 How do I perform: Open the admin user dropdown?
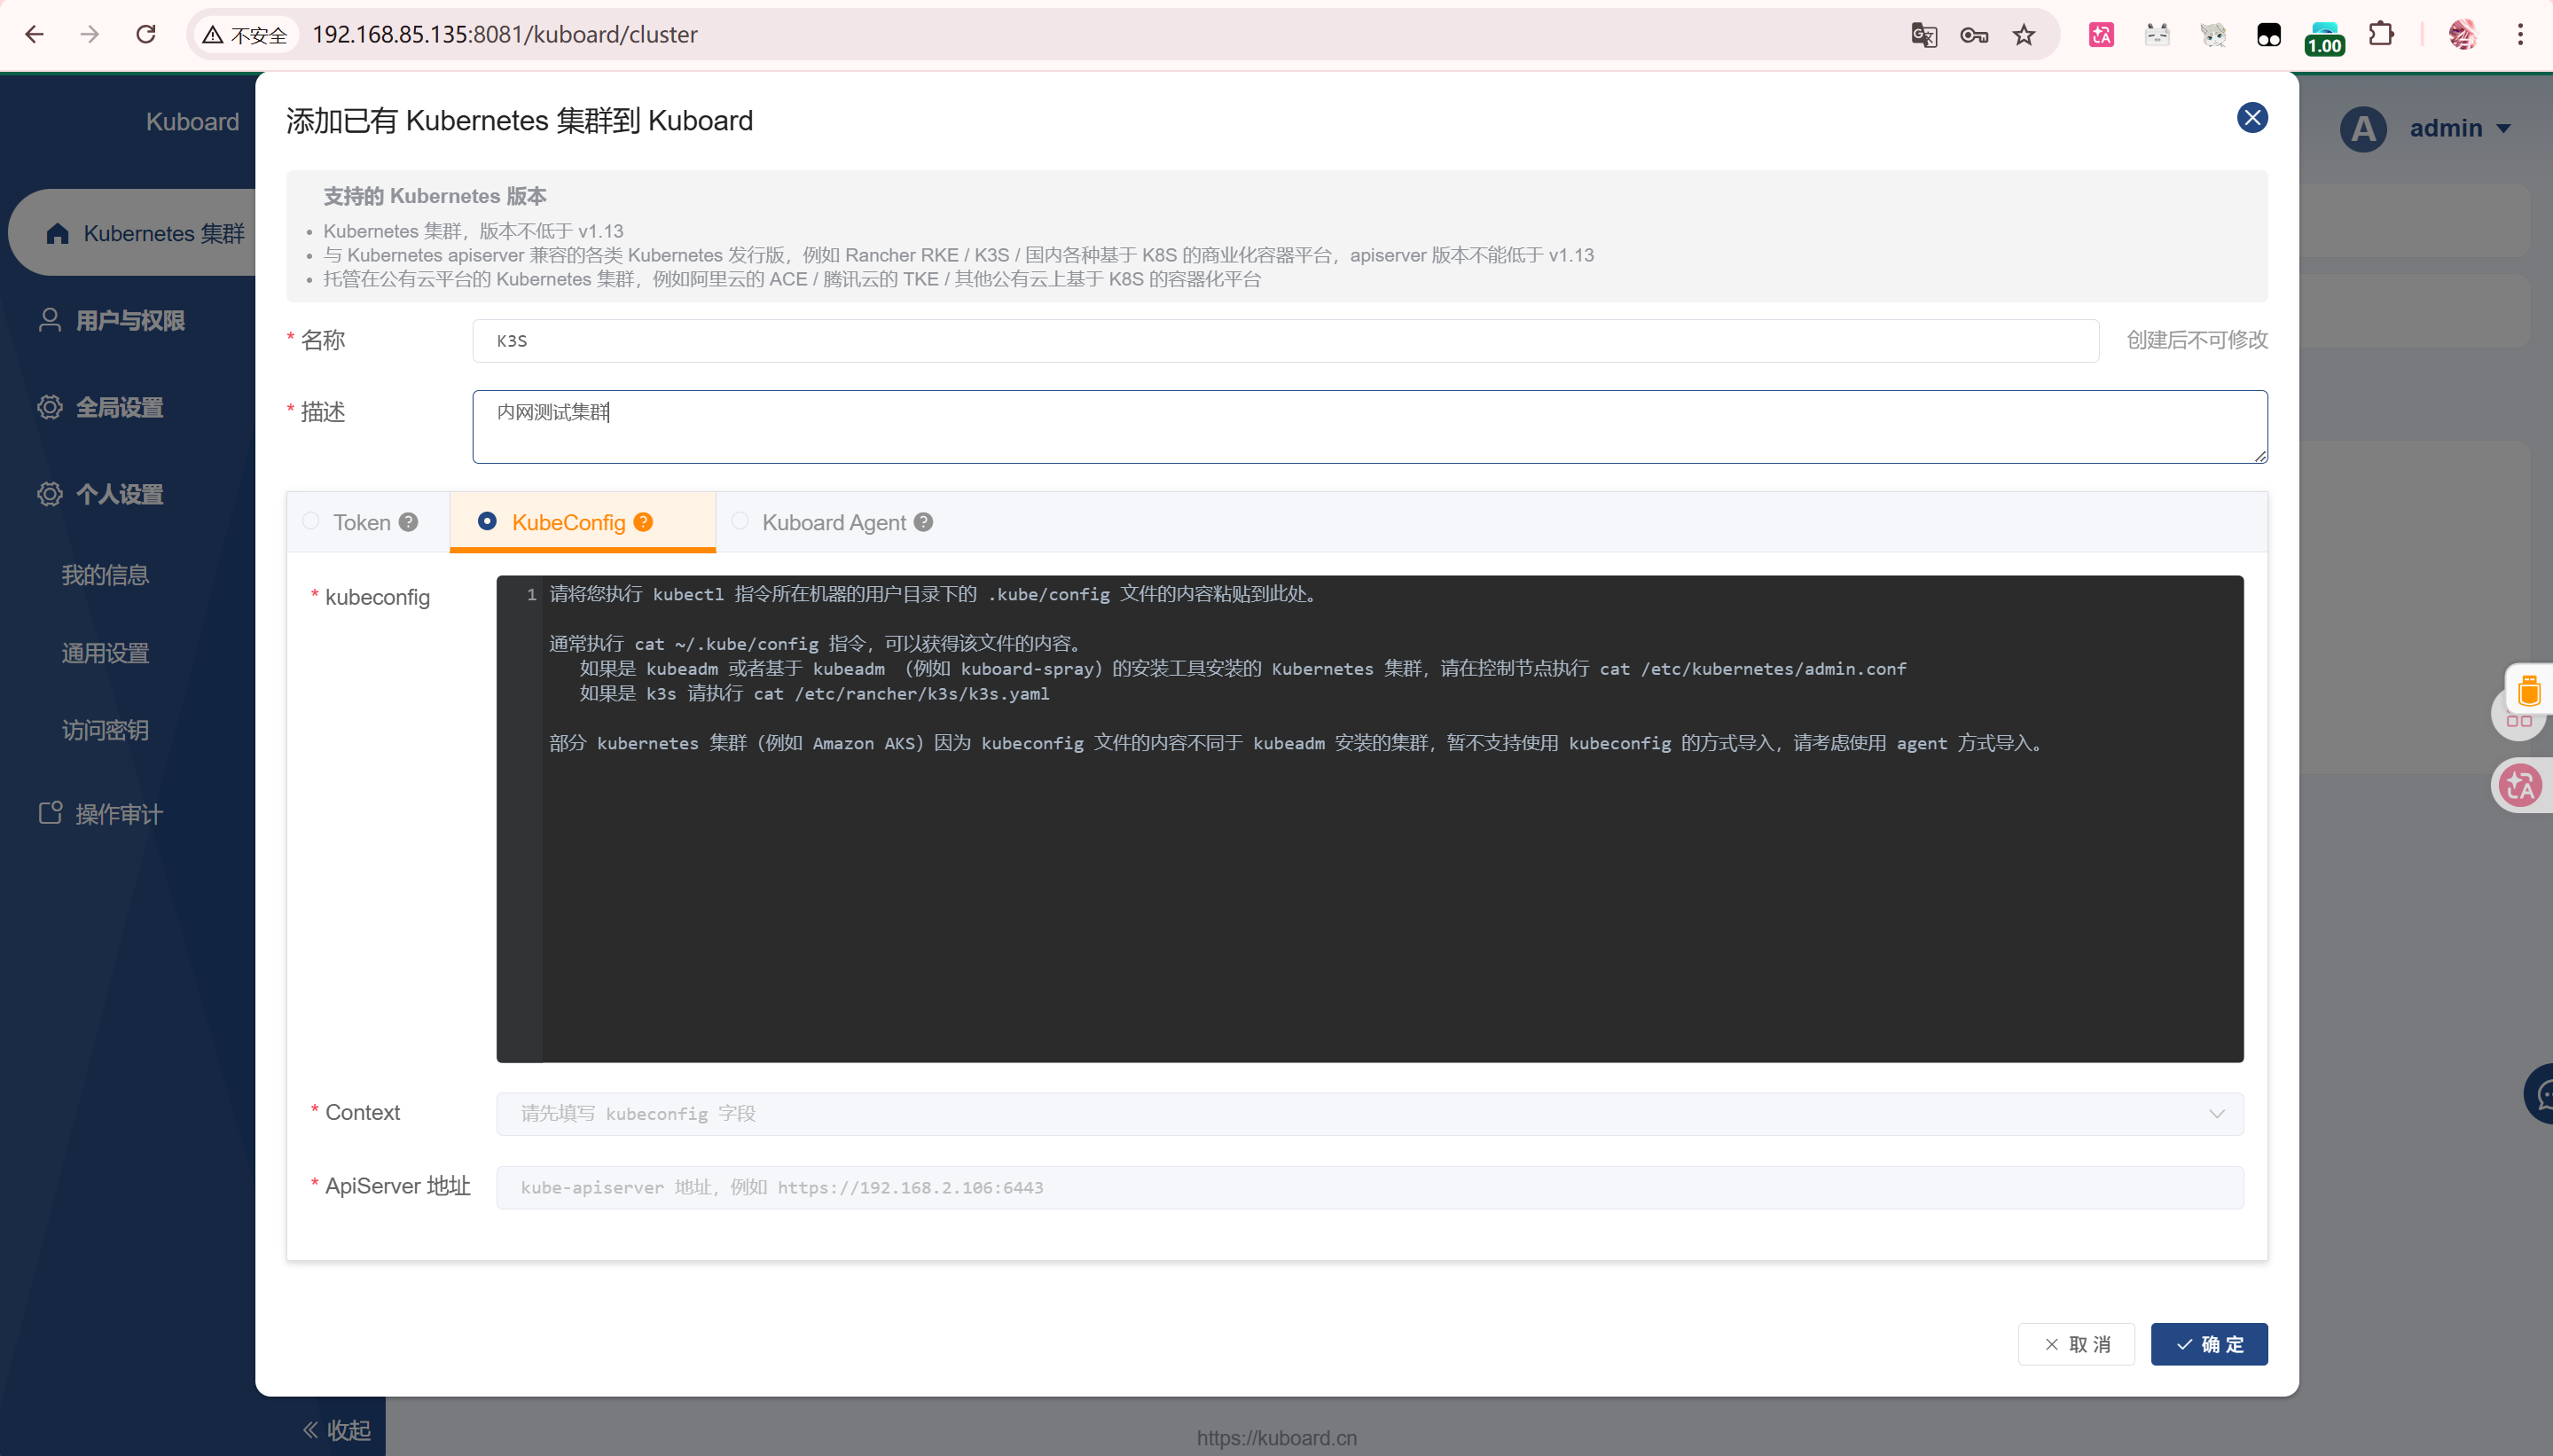coord(2458,128)
